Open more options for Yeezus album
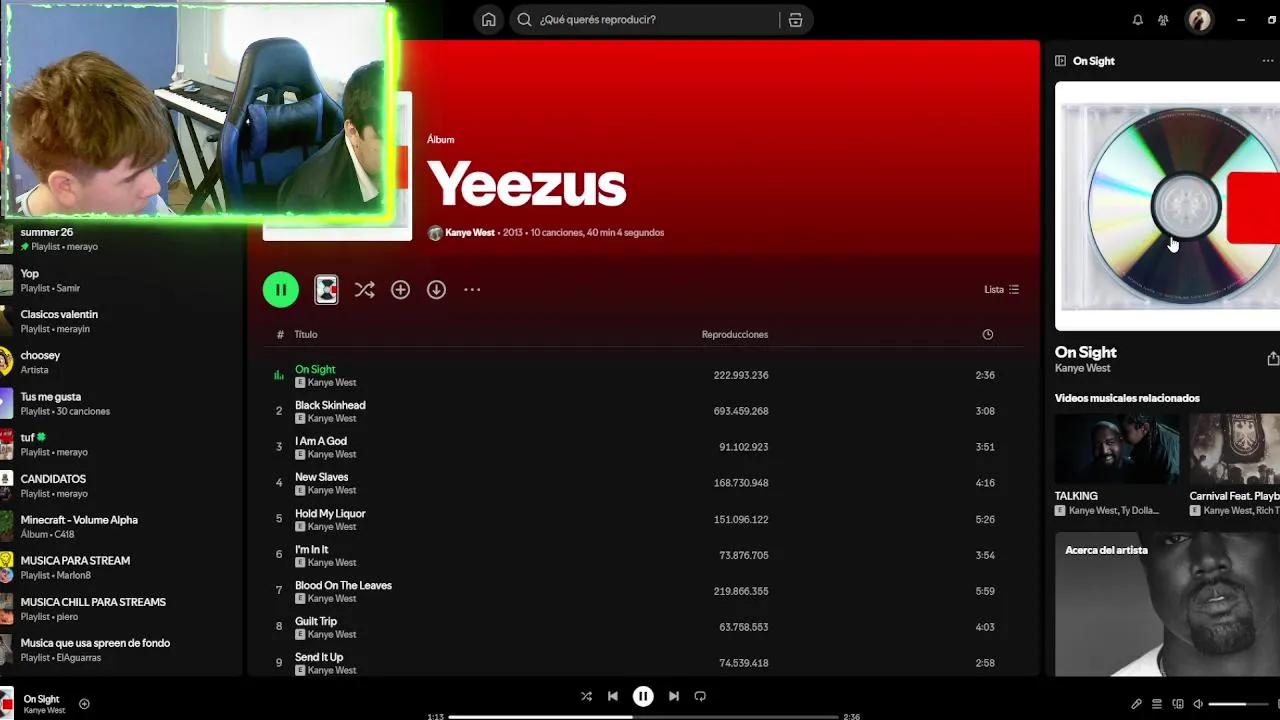 click(x=472, y=290)
